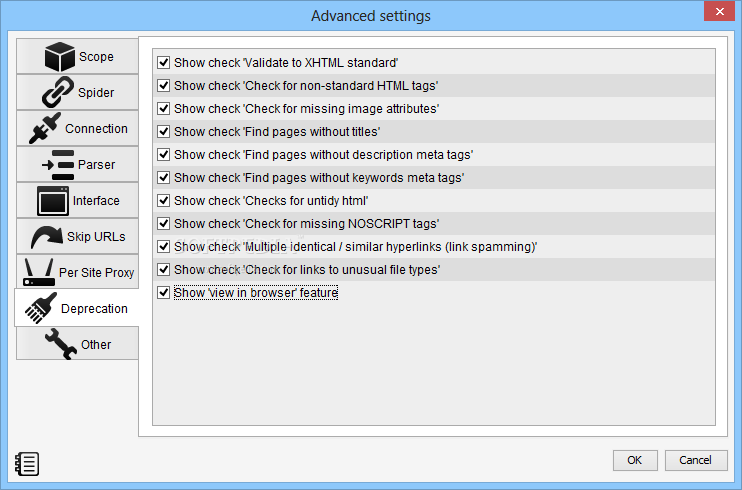This screenshot has height=490, width=742.
Task: Click the Parser indent icon
Action: pyautogui.click(x=58, y=164)
